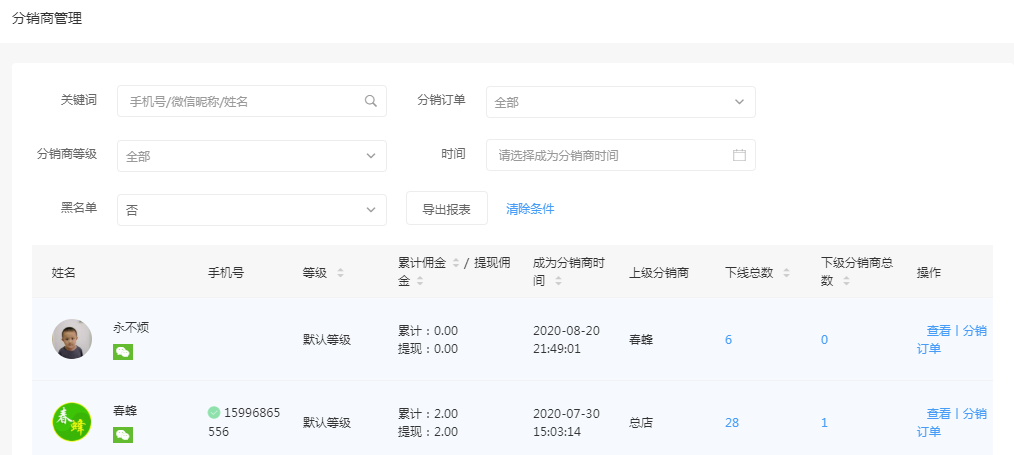Viewport: 1014px width, 455px height.
Task: Click the WeChat icon under 春蜂
Action: click(123, 435)
